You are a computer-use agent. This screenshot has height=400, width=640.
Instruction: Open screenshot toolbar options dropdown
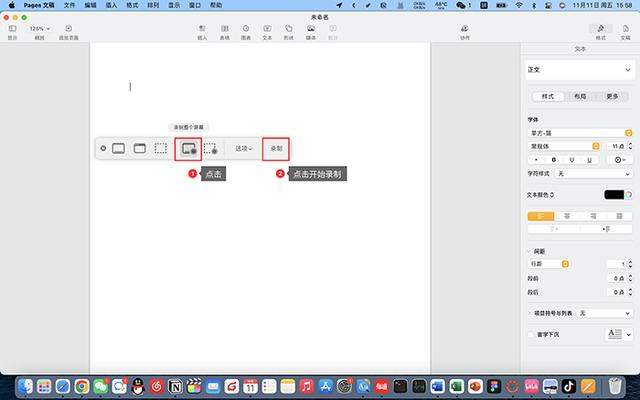(244, 149)
